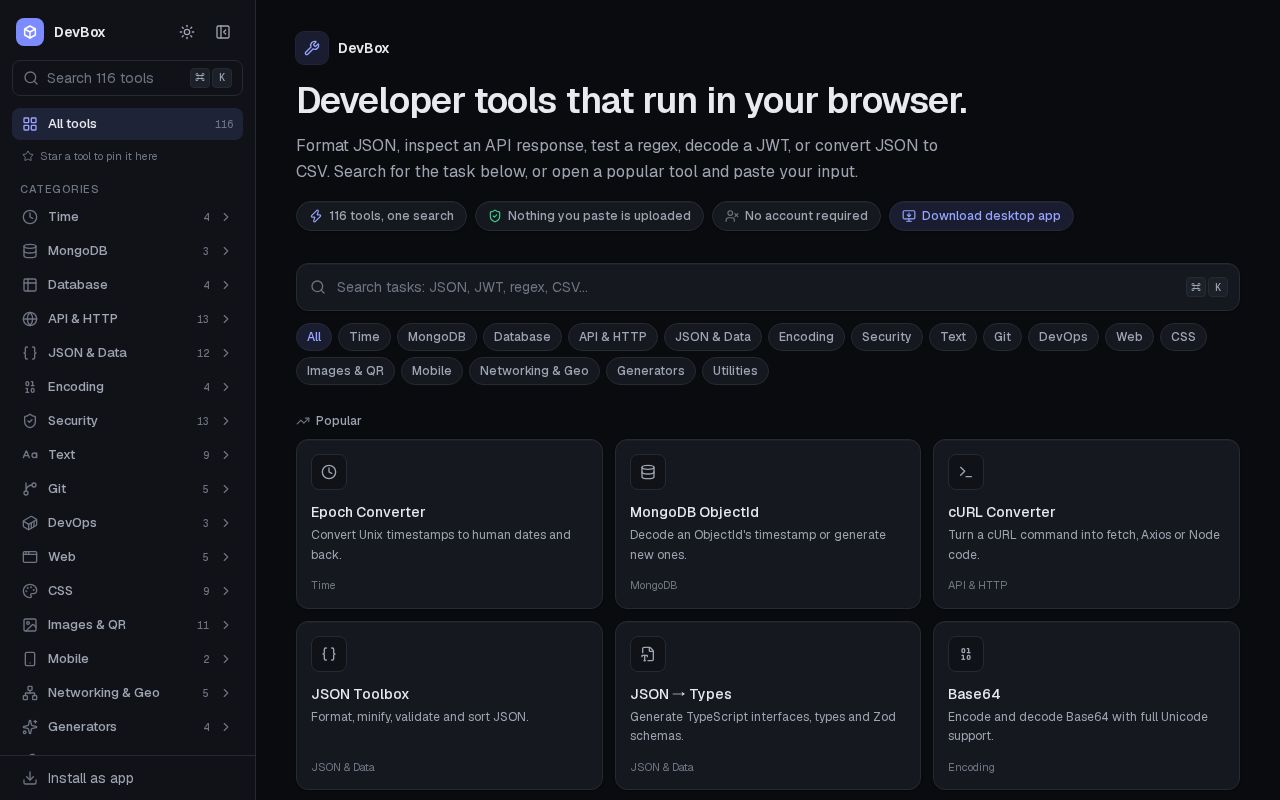The image size is (1280, 800).
Task: Click the Images & QR picture icon
Action: (x=30, y=625)
